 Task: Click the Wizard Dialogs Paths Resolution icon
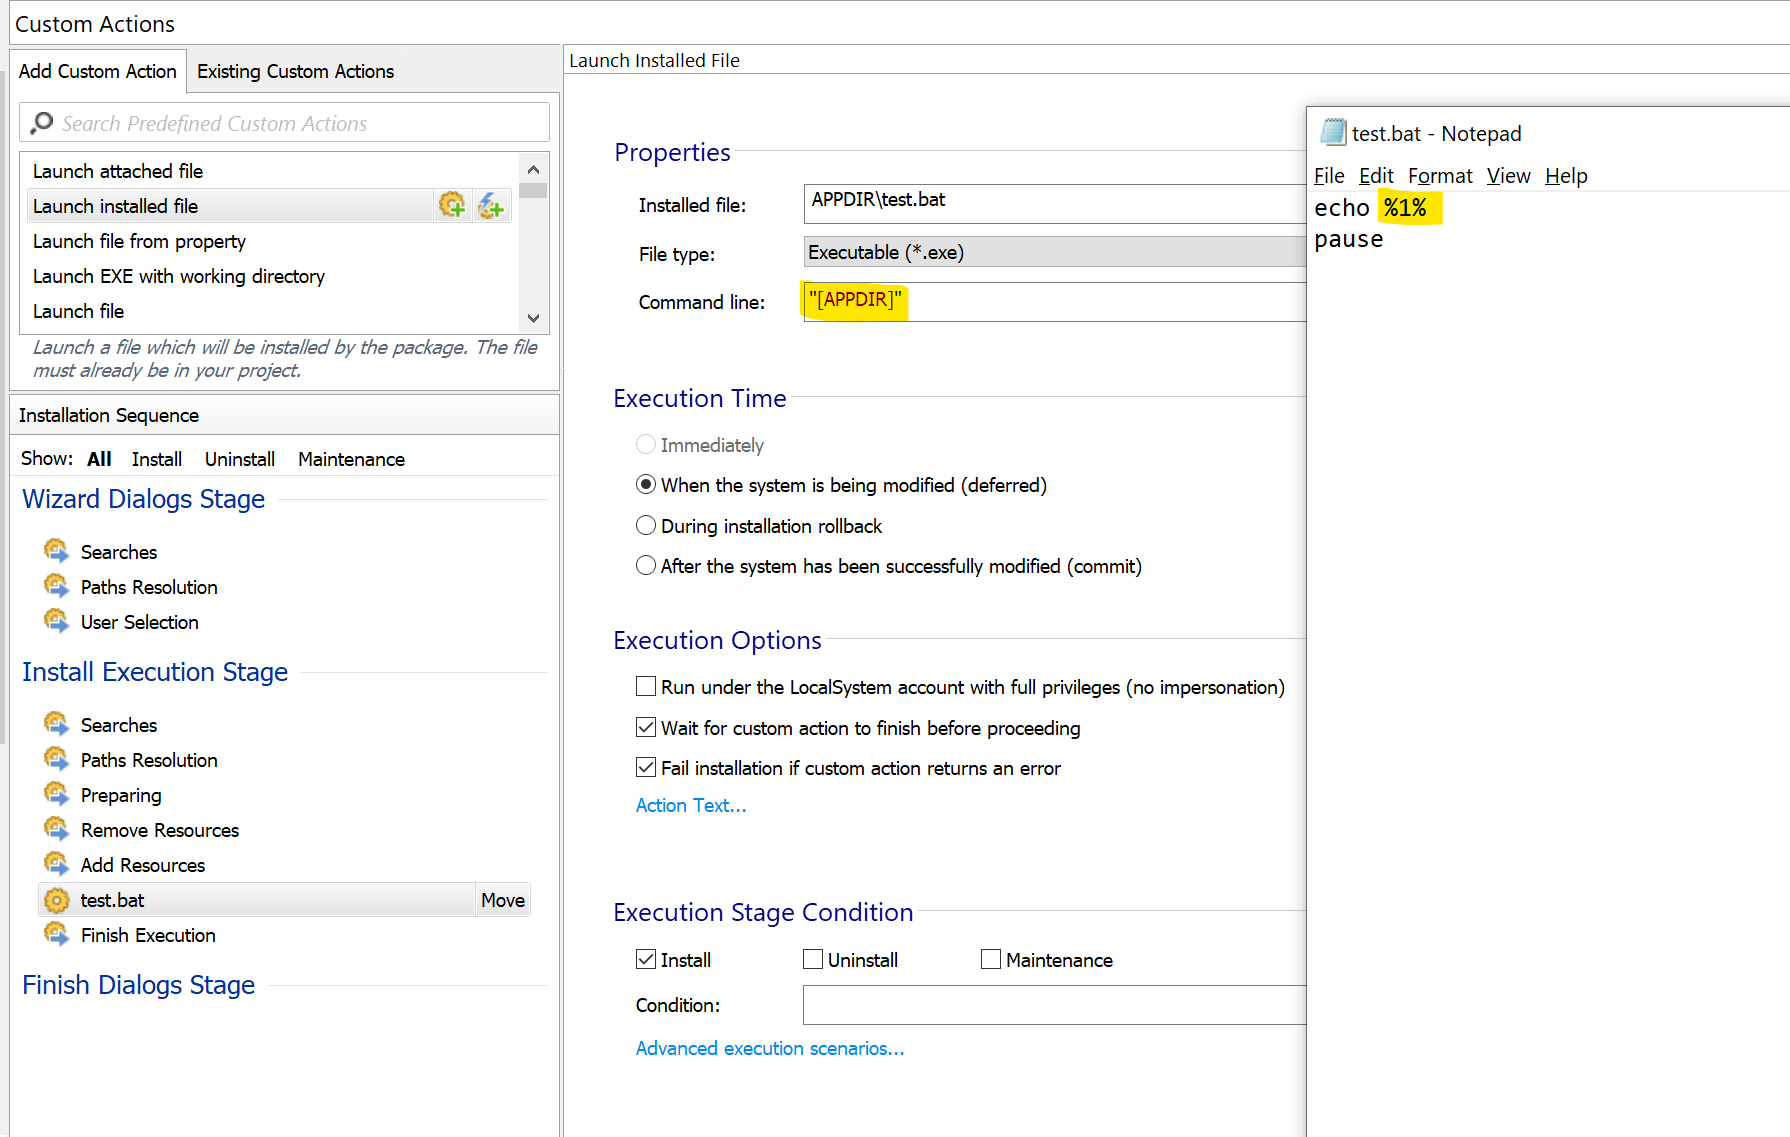coord(56,586)
